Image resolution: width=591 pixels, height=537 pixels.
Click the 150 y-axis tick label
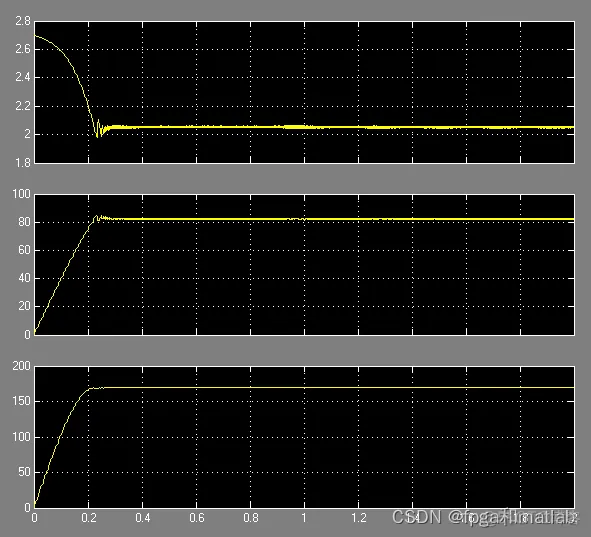(x=21, y=401)
